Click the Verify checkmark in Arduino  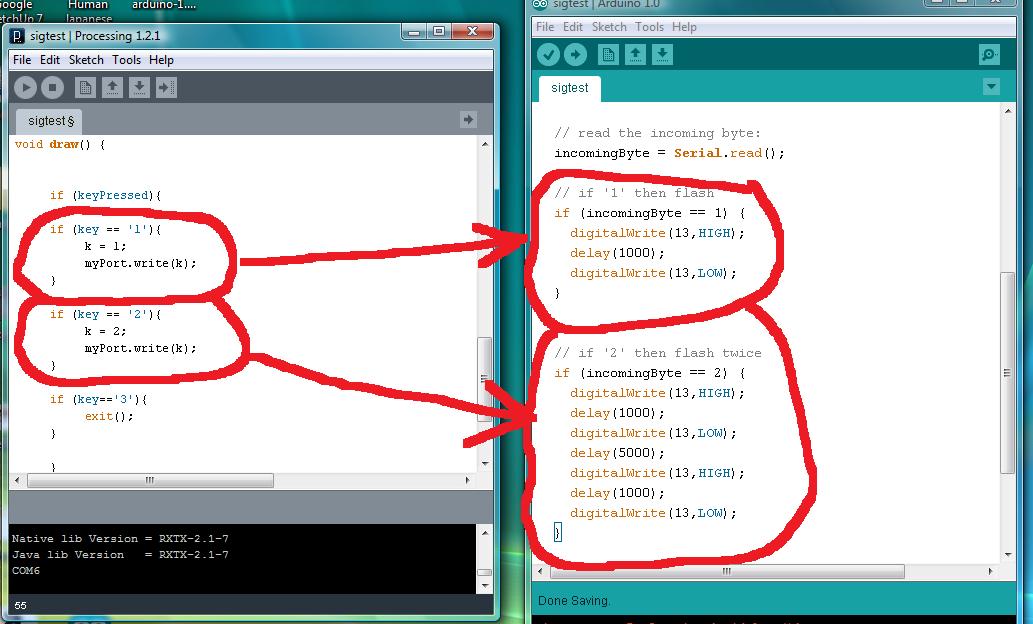[x=548, y=55]
